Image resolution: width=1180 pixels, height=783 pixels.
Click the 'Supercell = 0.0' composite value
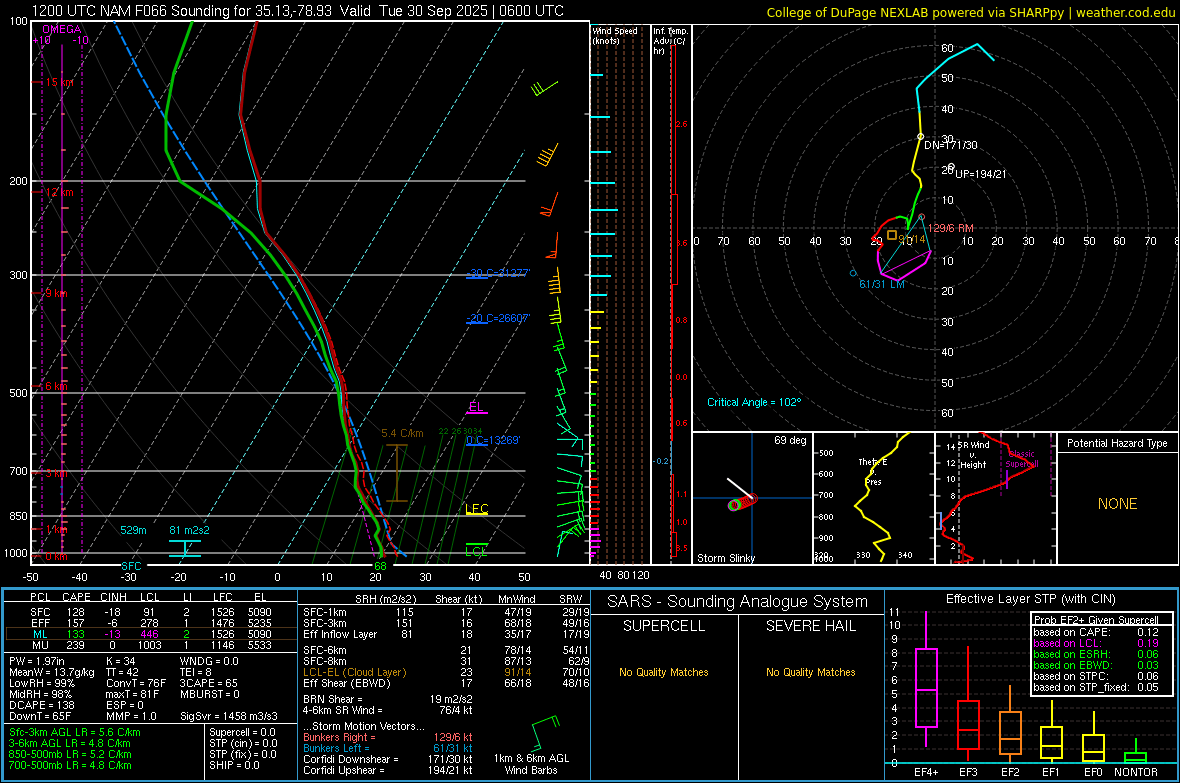[x=242, y=732]
